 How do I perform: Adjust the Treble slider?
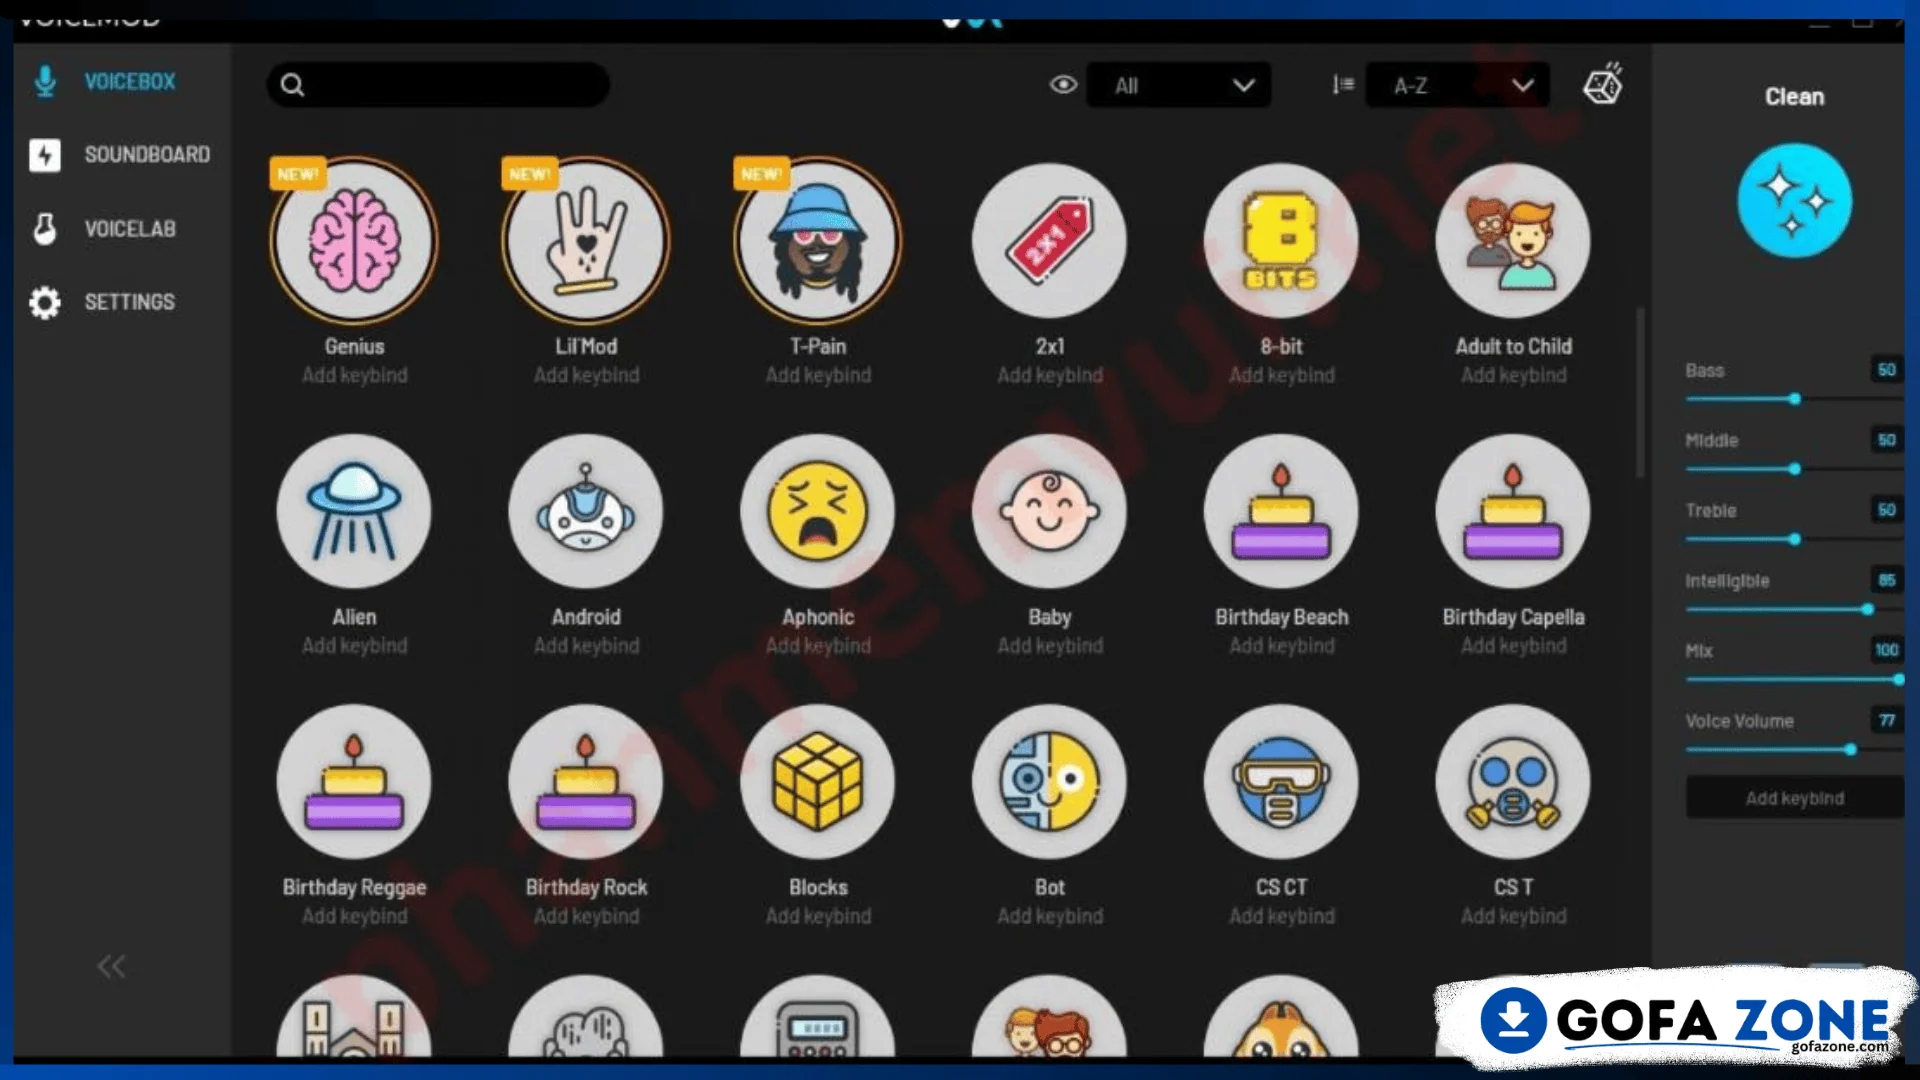point(1794,539)
